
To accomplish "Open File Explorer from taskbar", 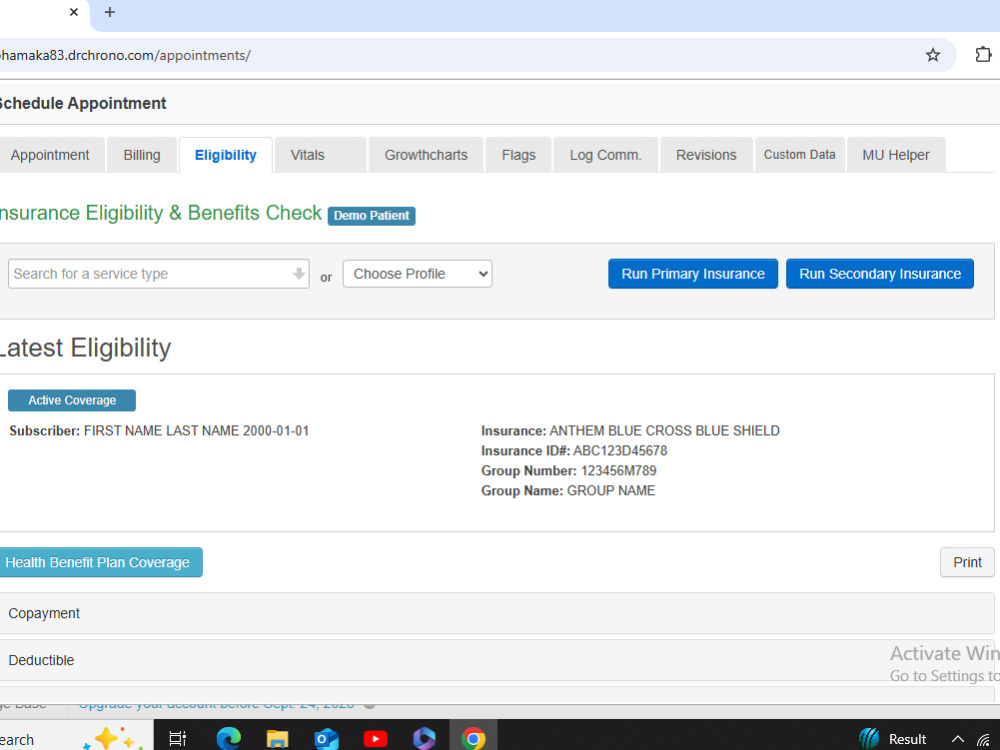I will tap(277, 739).
